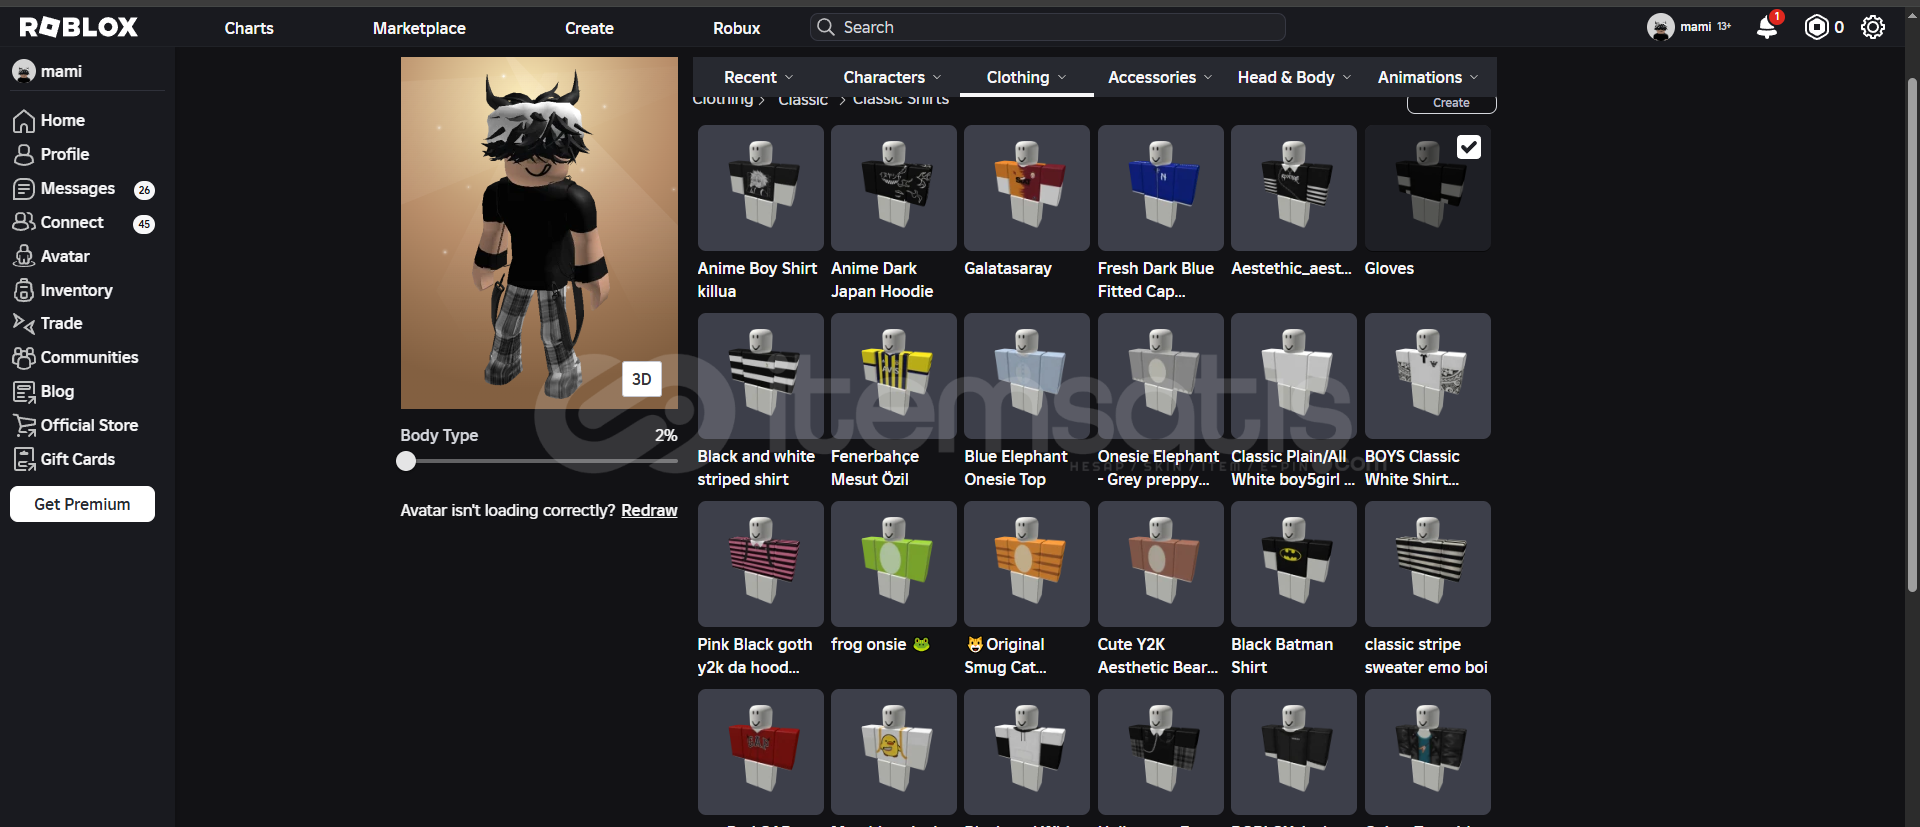Select the Fenerbahçe Mesut Özil shirt thumbnail

point(893,376)
